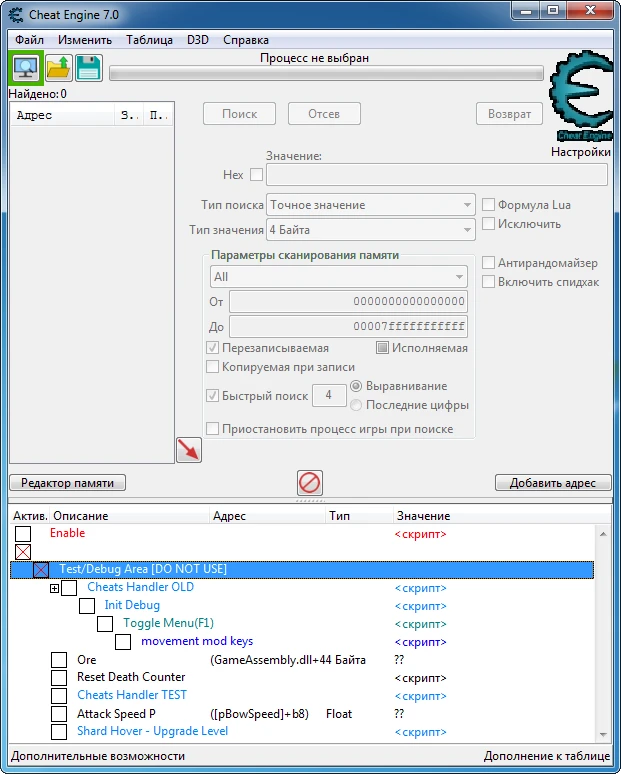Toggle the Быстрый поиск checkbox

tap(212, 395)
